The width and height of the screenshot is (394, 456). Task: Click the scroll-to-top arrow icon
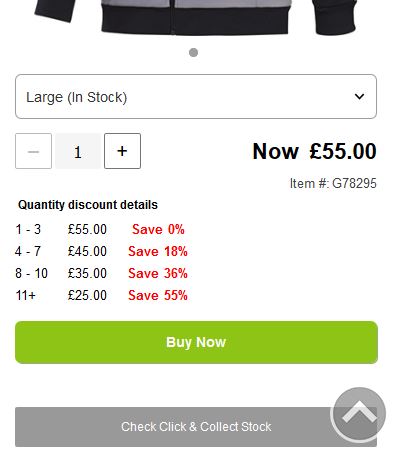(359, 414)
